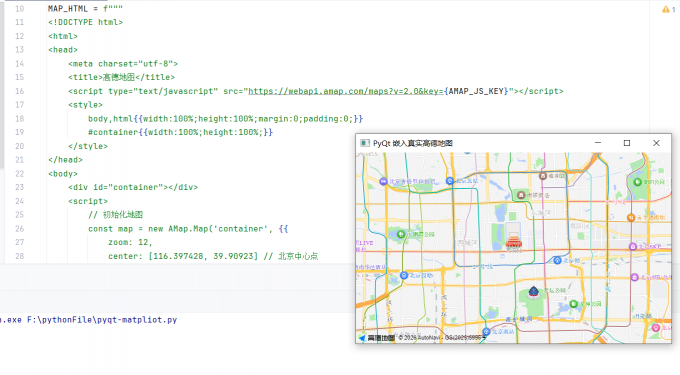Screen dimensions: 680x375
Task: Click the const map = new AMap.Map line
Action: pyautogui.click(x=188, y=229)
